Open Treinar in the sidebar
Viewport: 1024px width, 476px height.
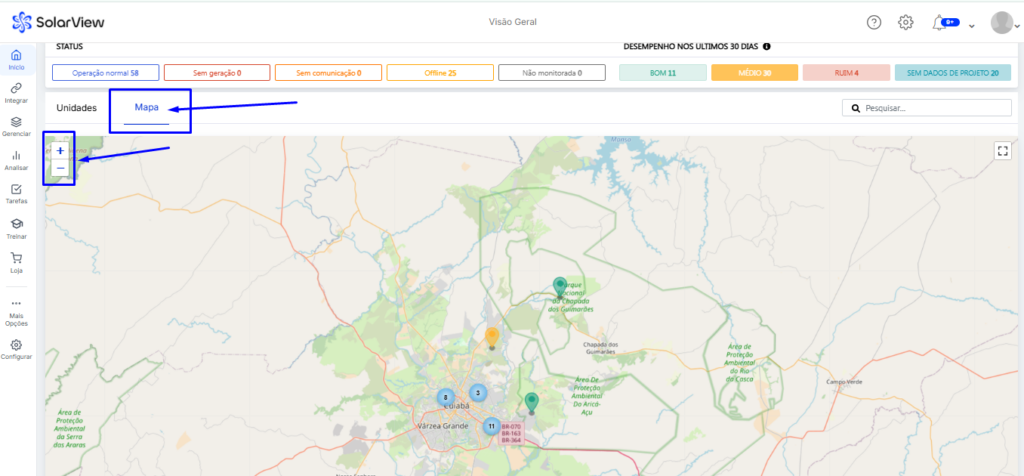click(16, 228)
